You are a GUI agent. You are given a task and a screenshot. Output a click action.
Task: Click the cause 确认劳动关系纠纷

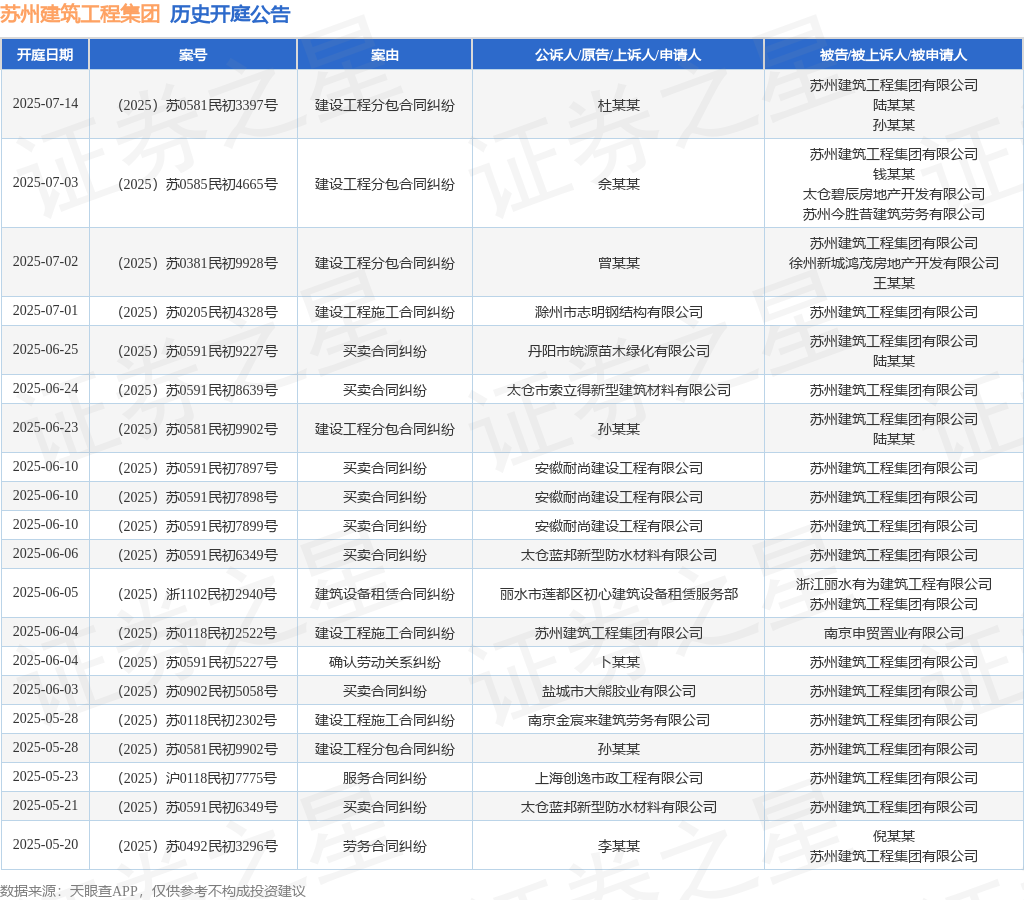click(385, 663)
